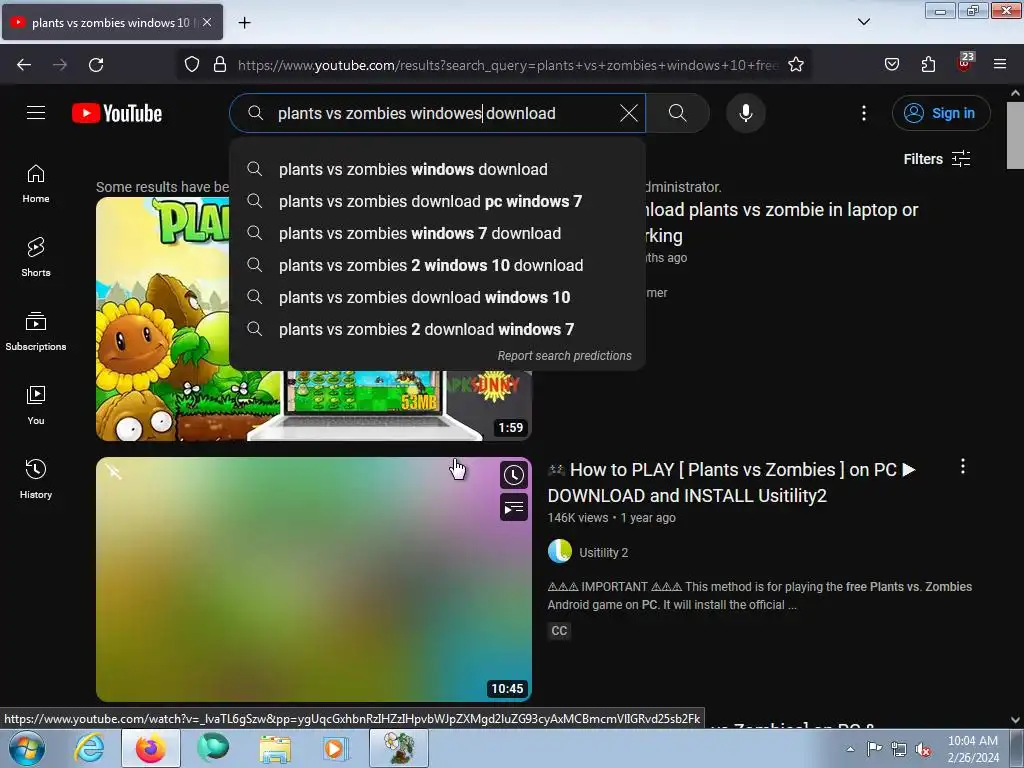Image resolution: width=1024 pixels, height=768 pixels.
Task: Open the Usitility 2 channel name link
Action: [x=603, y=552]
